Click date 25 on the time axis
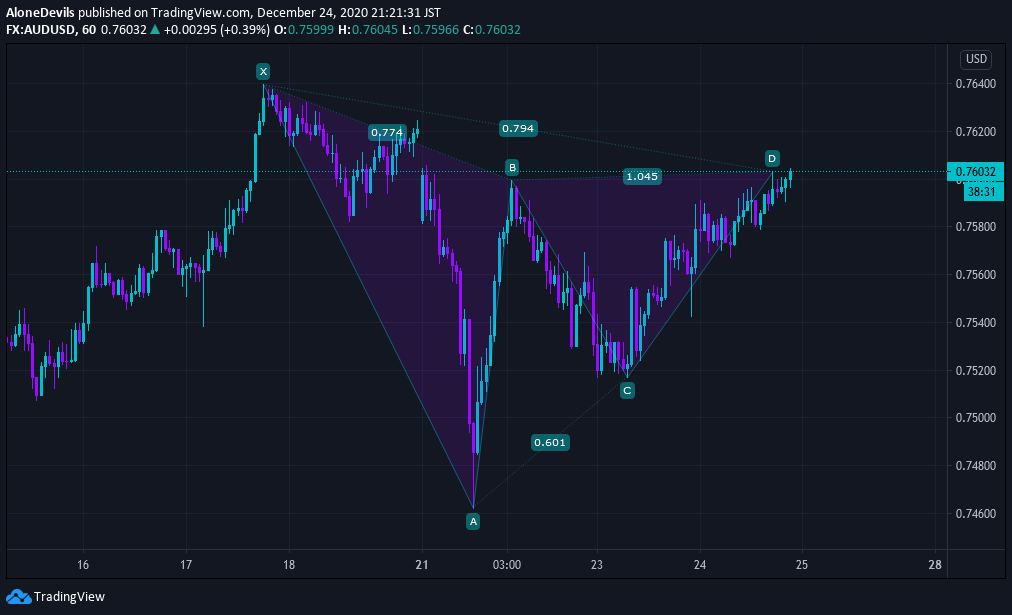Screen dimensions: 1012x615 coord(802,565)
